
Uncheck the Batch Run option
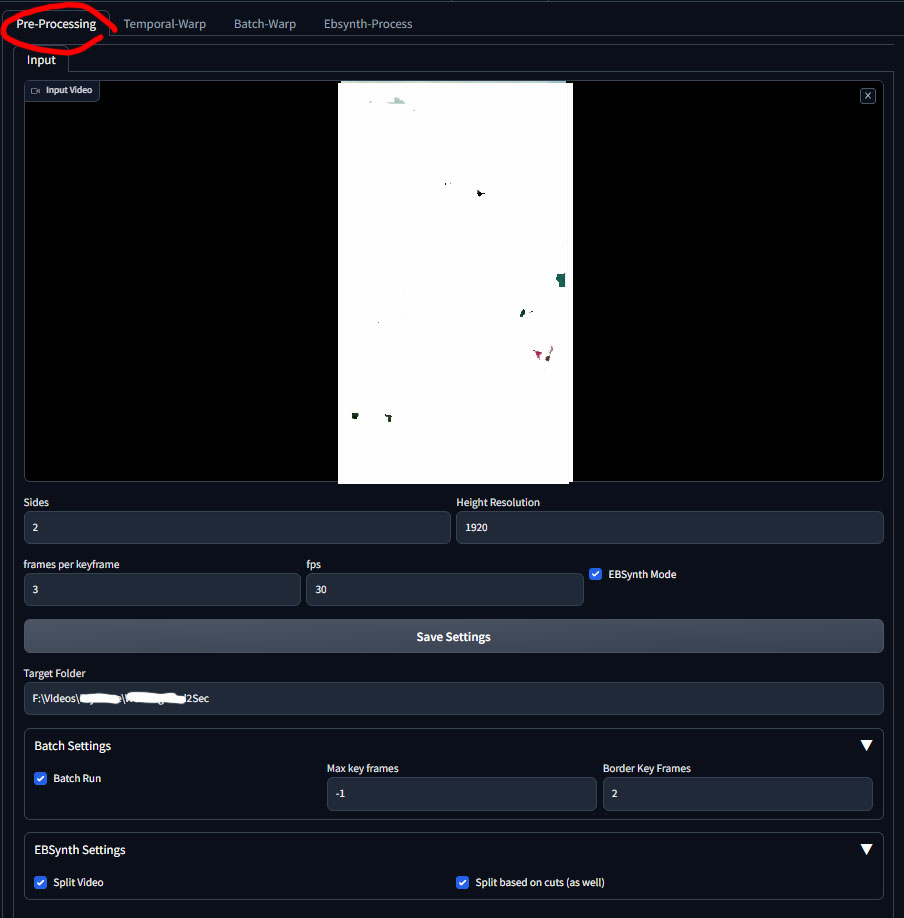[40, 778]
